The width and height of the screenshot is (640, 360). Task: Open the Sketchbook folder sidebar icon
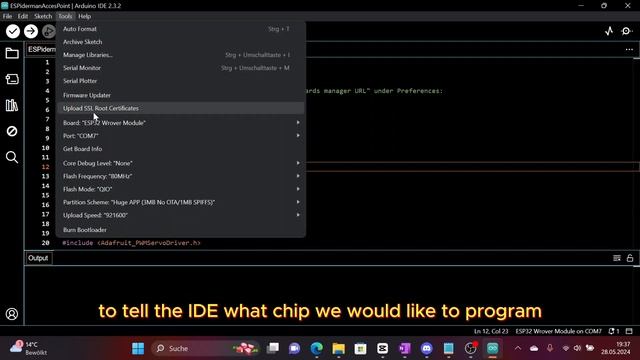(12, 53)
